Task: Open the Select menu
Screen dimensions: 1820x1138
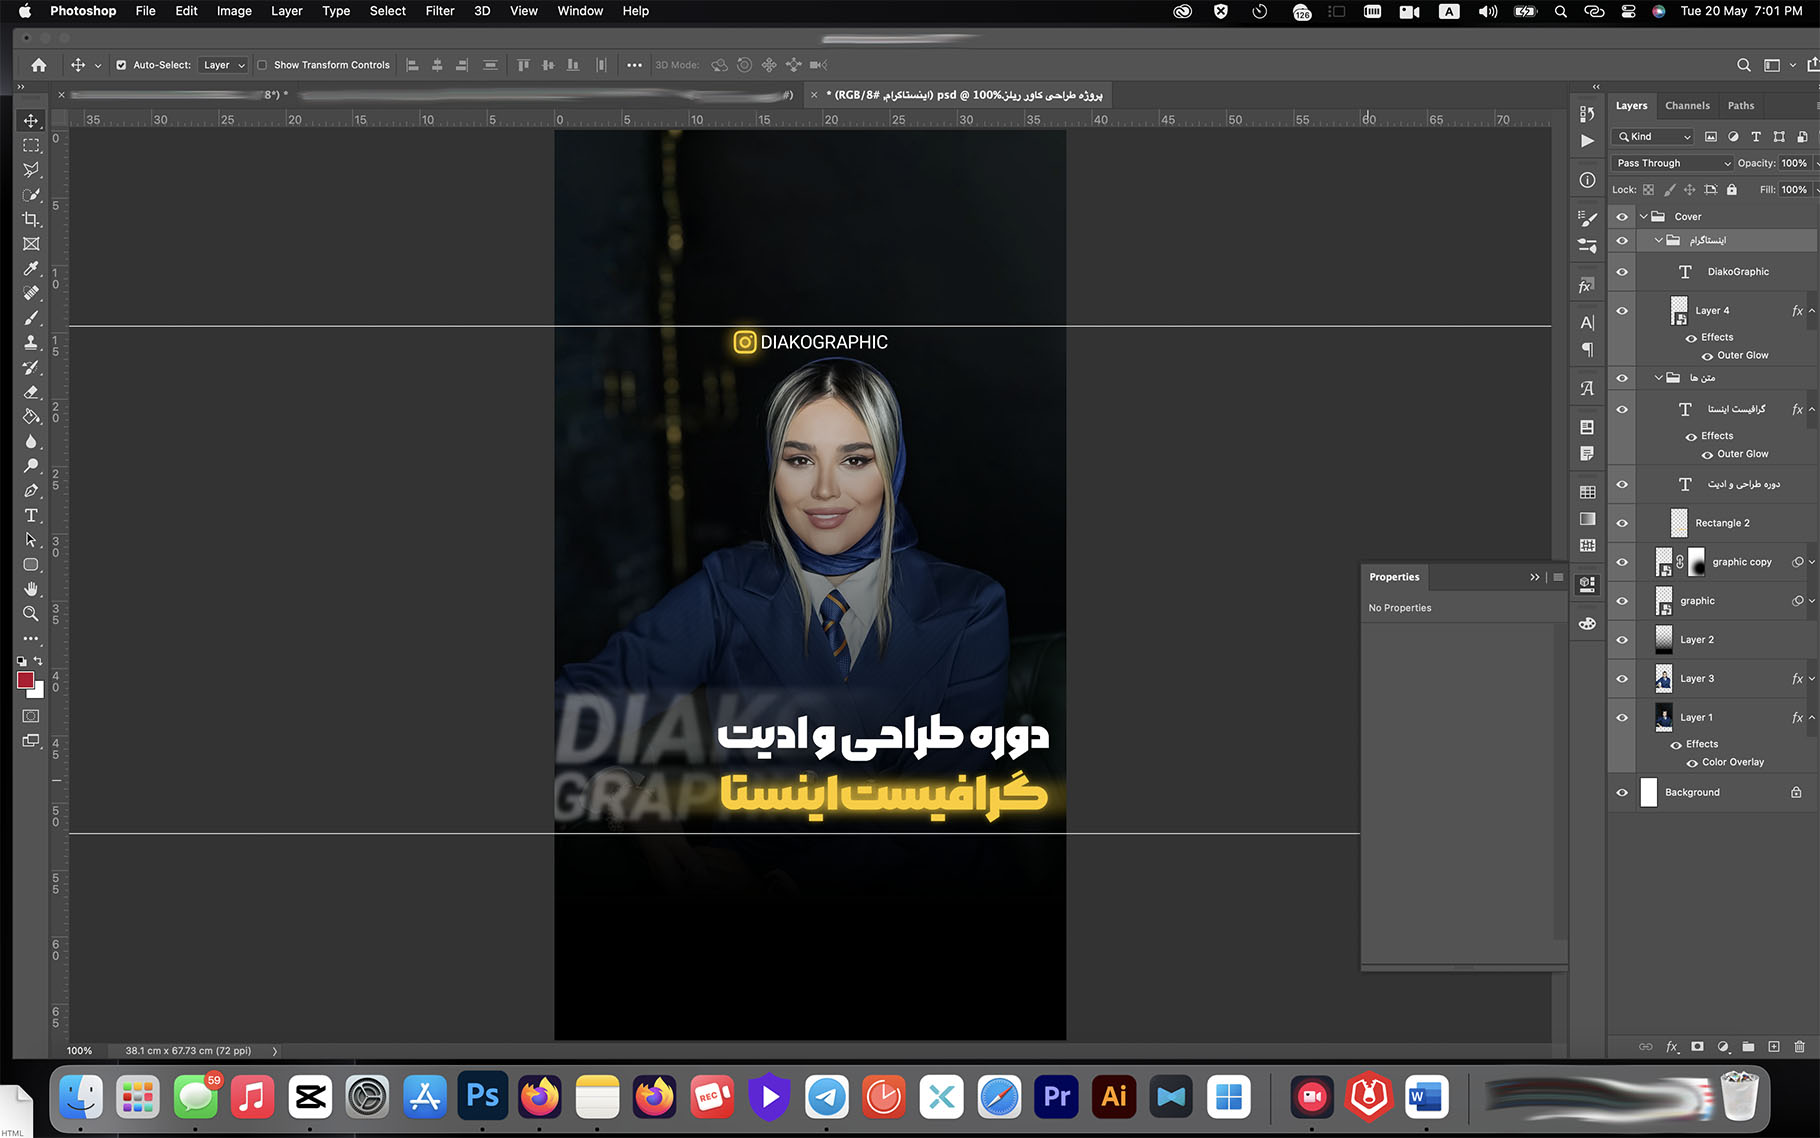Action: [388, 11]
